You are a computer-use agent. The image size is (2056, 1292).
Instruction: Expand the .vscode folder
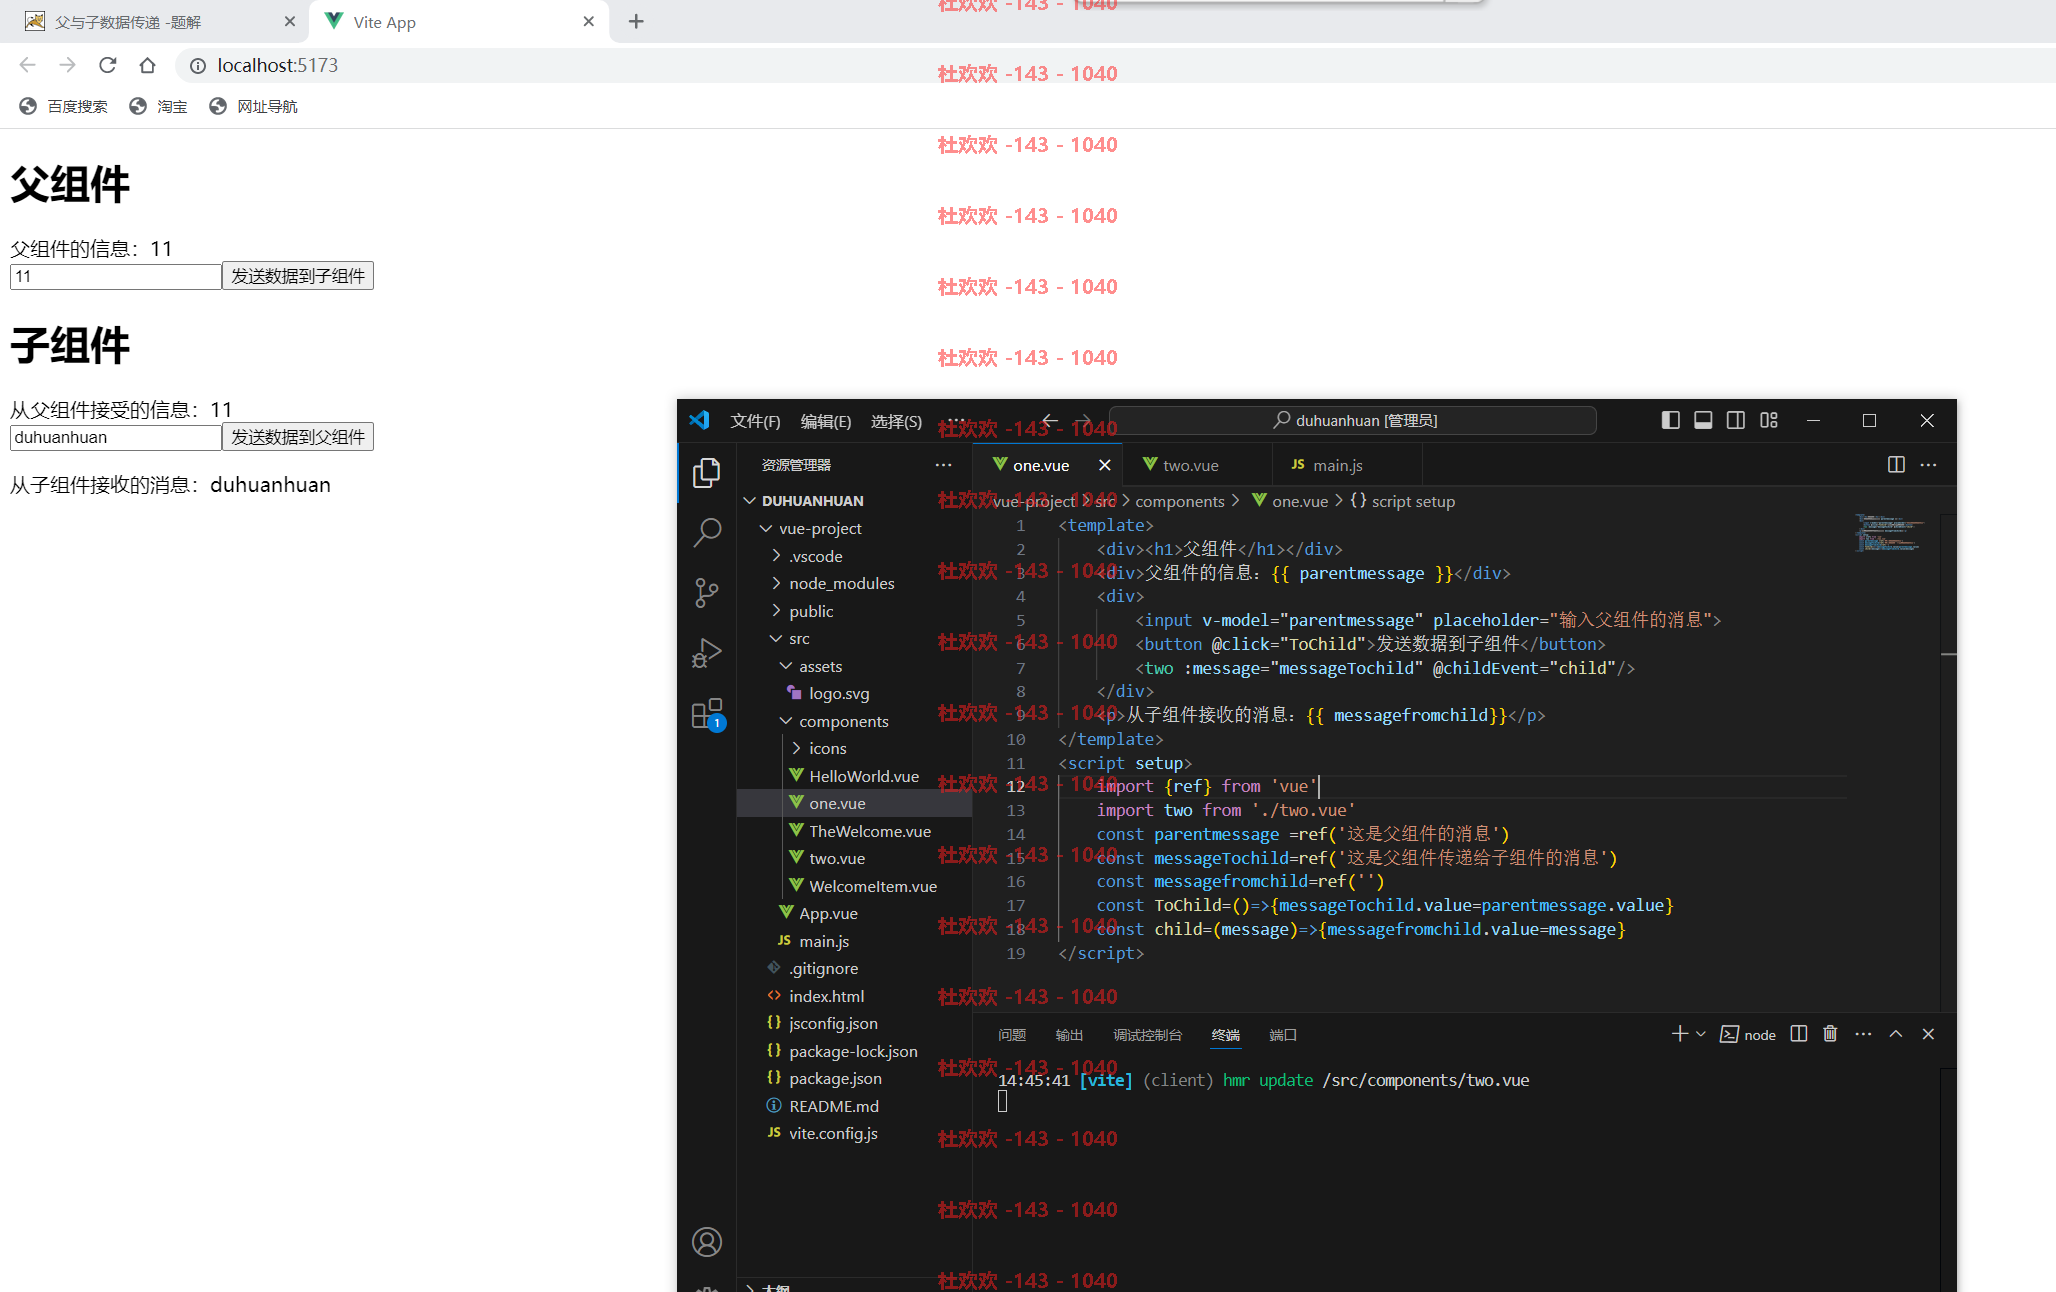click(x=855, y=556)
